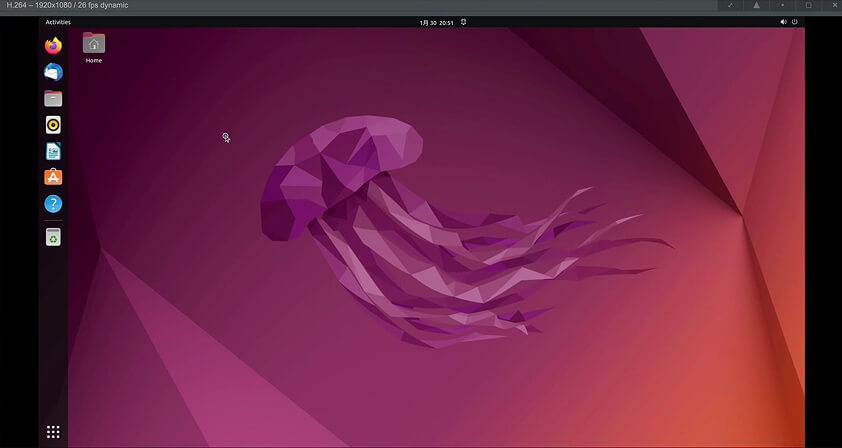This screenshot has width=842, height=448.
Task: Show Applications grid at dock bottom
Action: (x=53, y=432)
